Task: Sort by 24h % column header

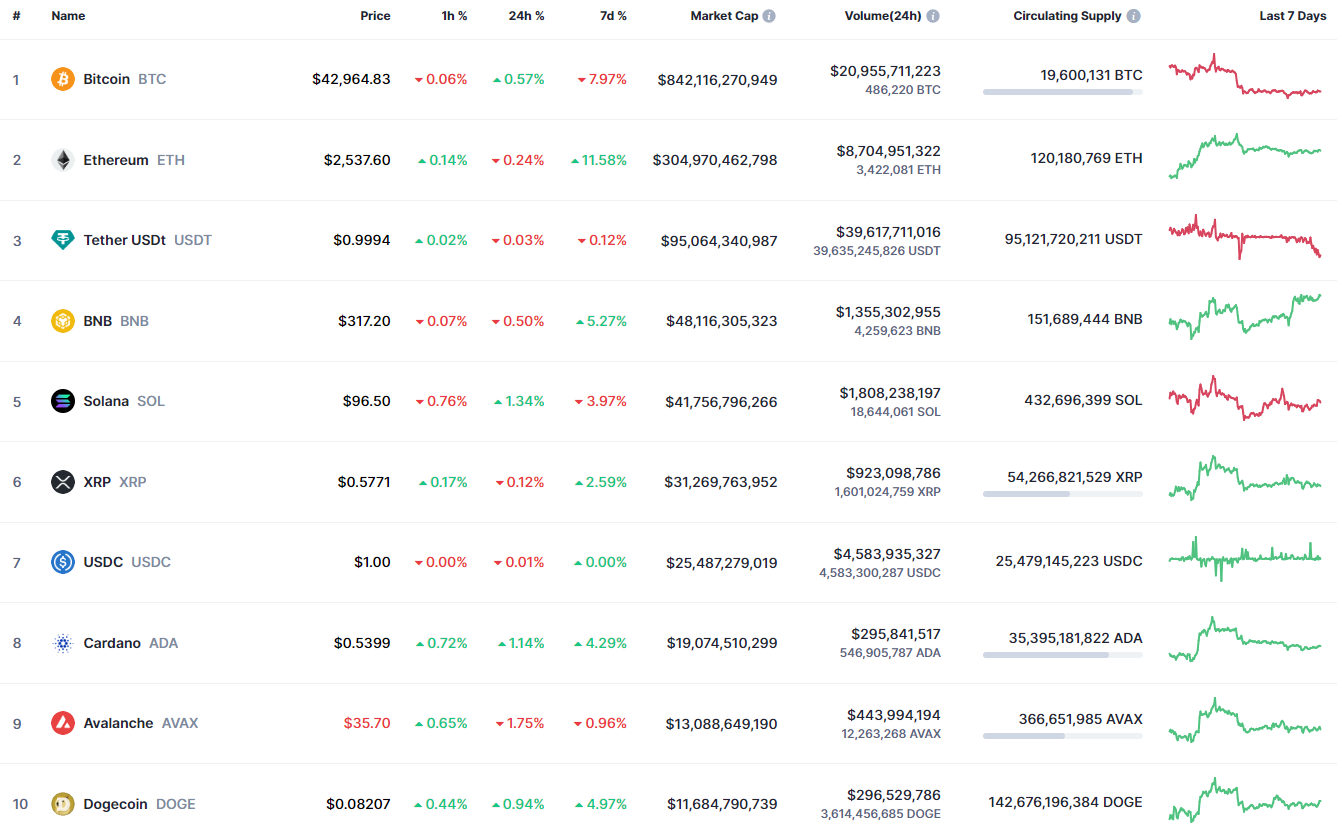Action: click(x=525, y=16)
